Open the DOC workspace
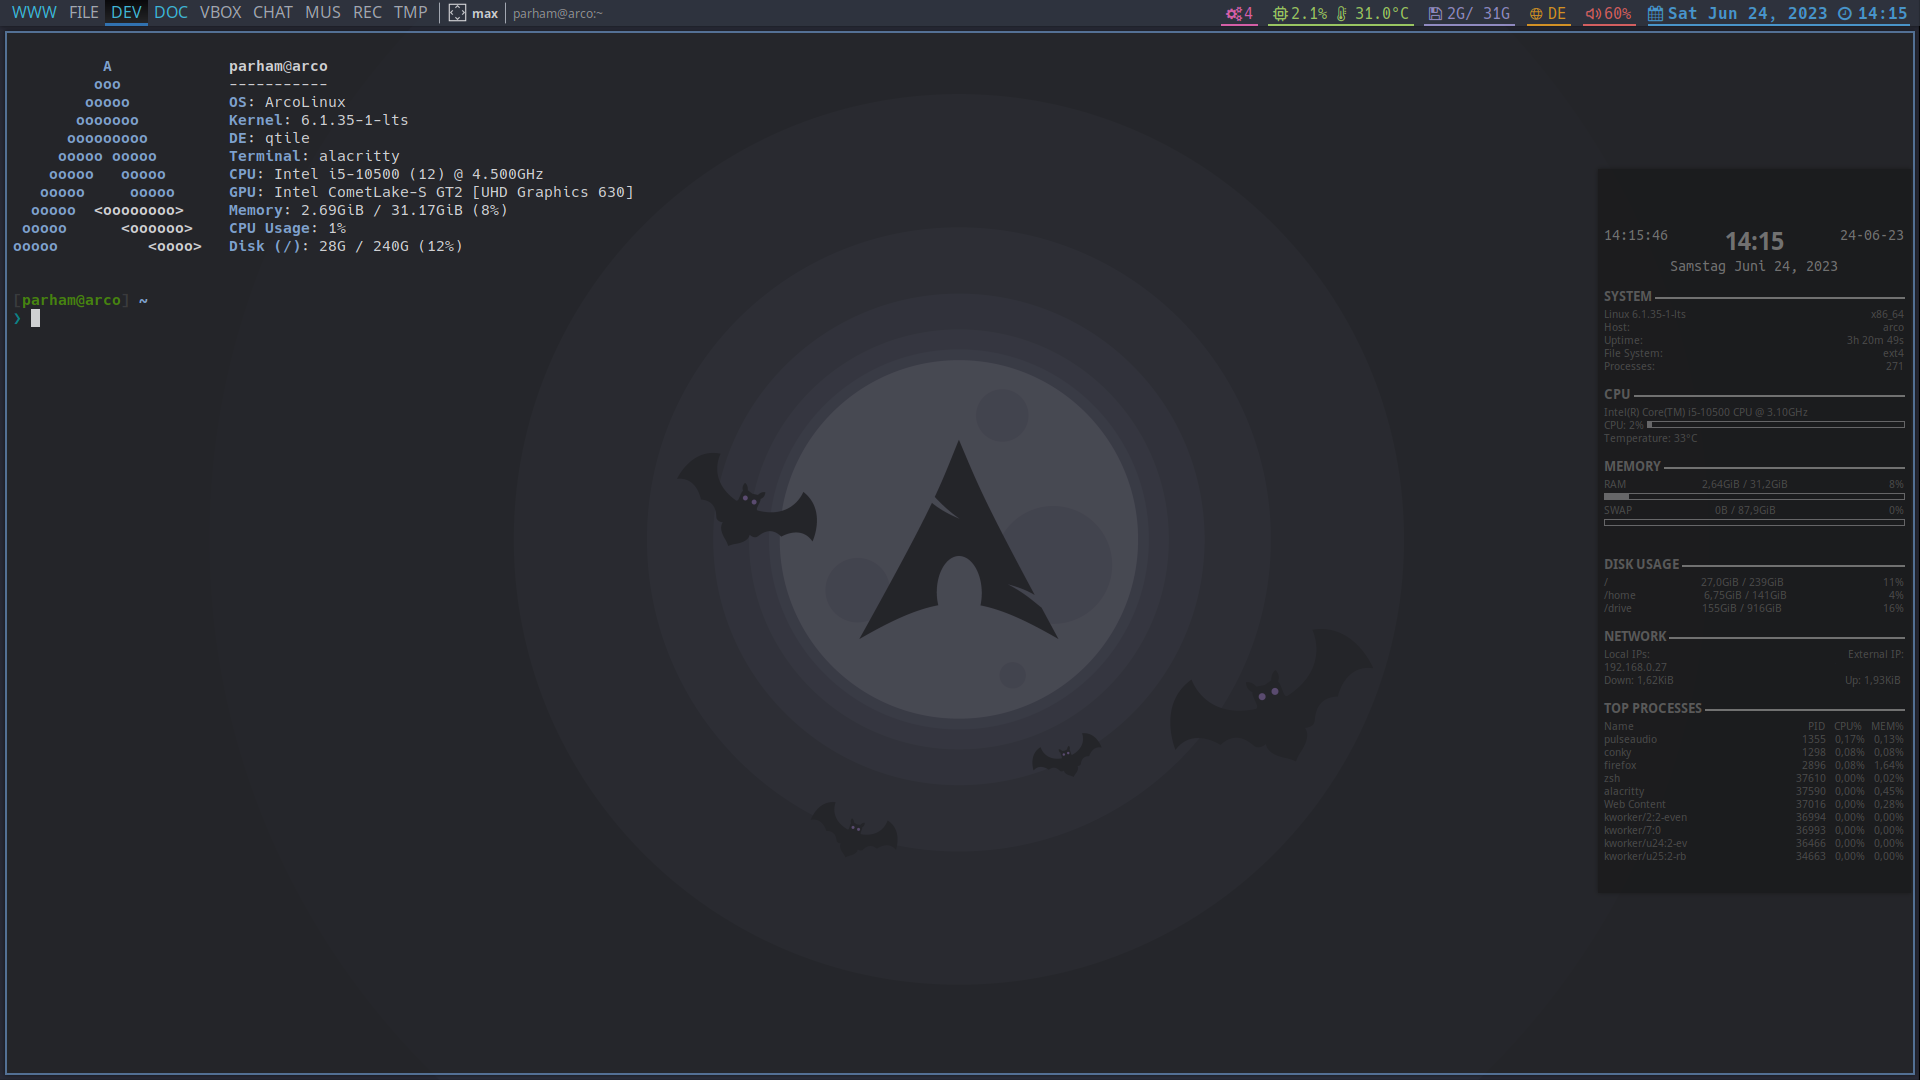The height and width of the screenshot is (1080, 1920). click(171, 13)
